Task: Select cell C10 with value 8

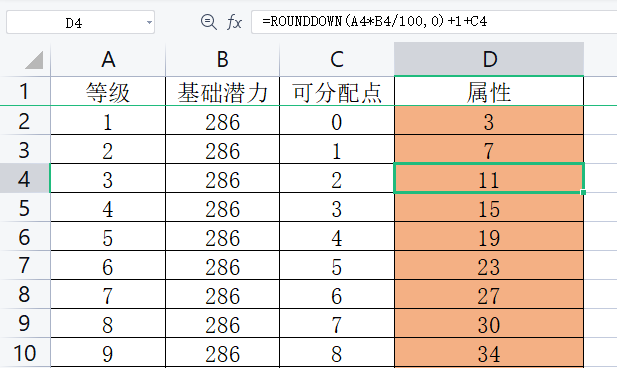Action: tap(337, 352)
